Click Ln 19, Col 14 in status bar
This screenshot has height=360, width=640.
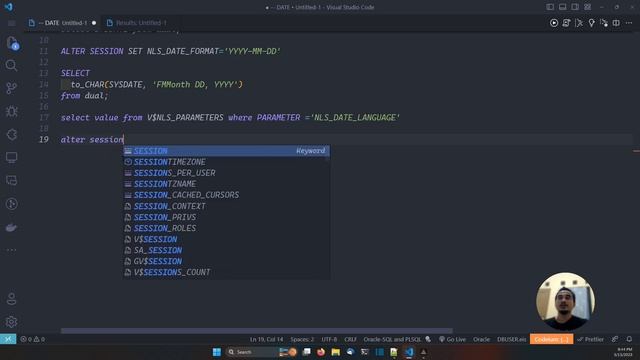(266, 339)
